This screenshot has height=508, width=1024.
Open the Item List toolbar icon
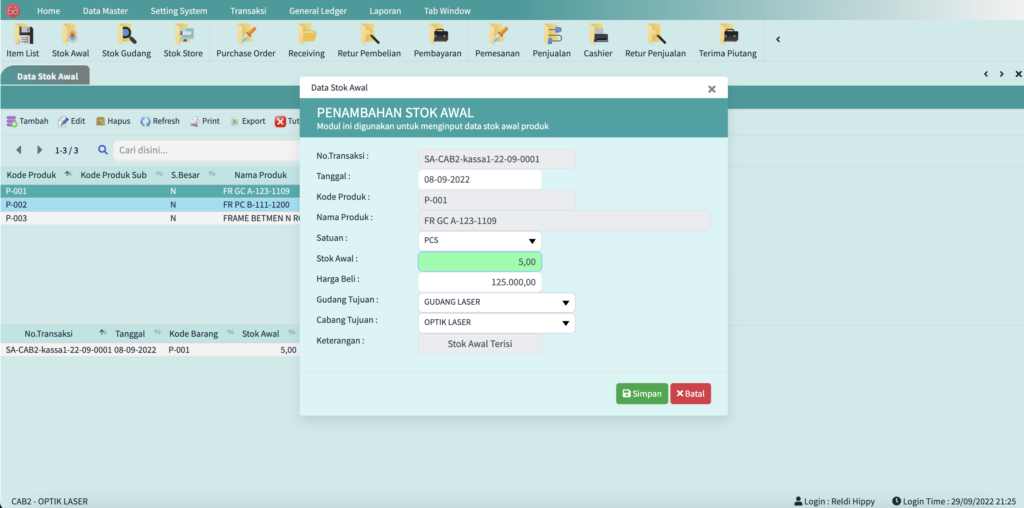click(22, 40)
